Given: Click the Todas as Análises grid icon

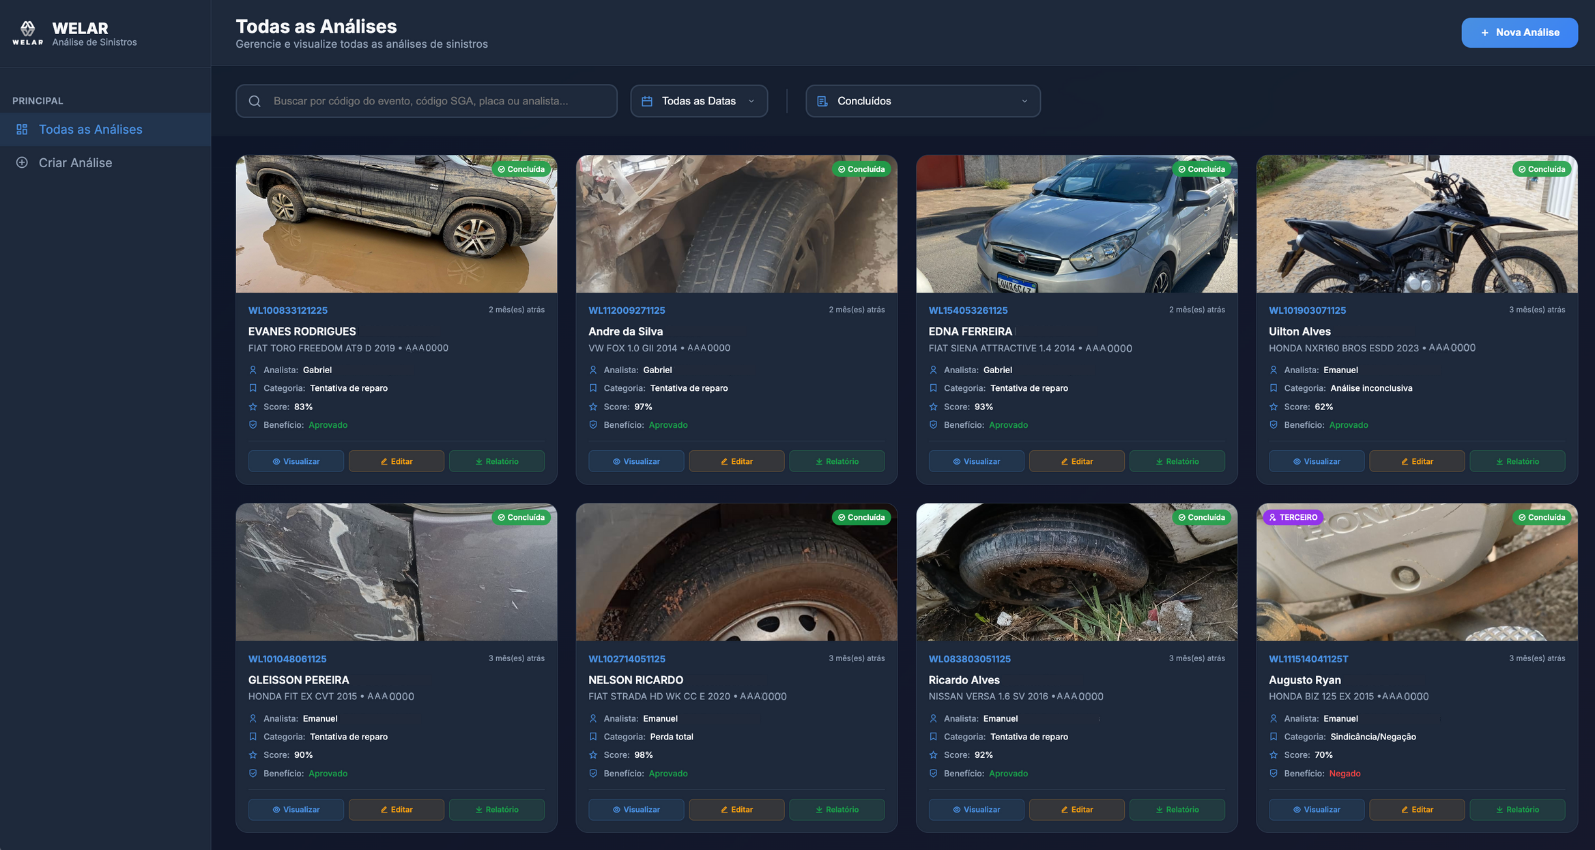Looking at the screenshot, I should click(22, 130).
